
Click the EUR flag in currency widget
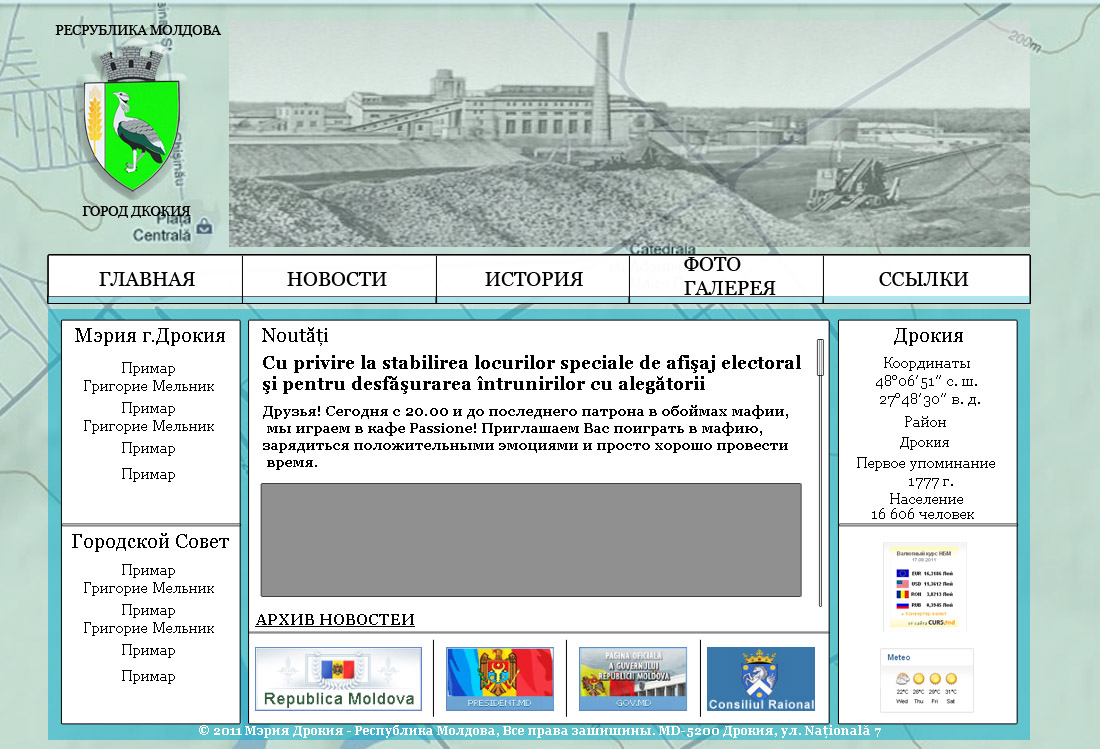(x=902, y=573)
